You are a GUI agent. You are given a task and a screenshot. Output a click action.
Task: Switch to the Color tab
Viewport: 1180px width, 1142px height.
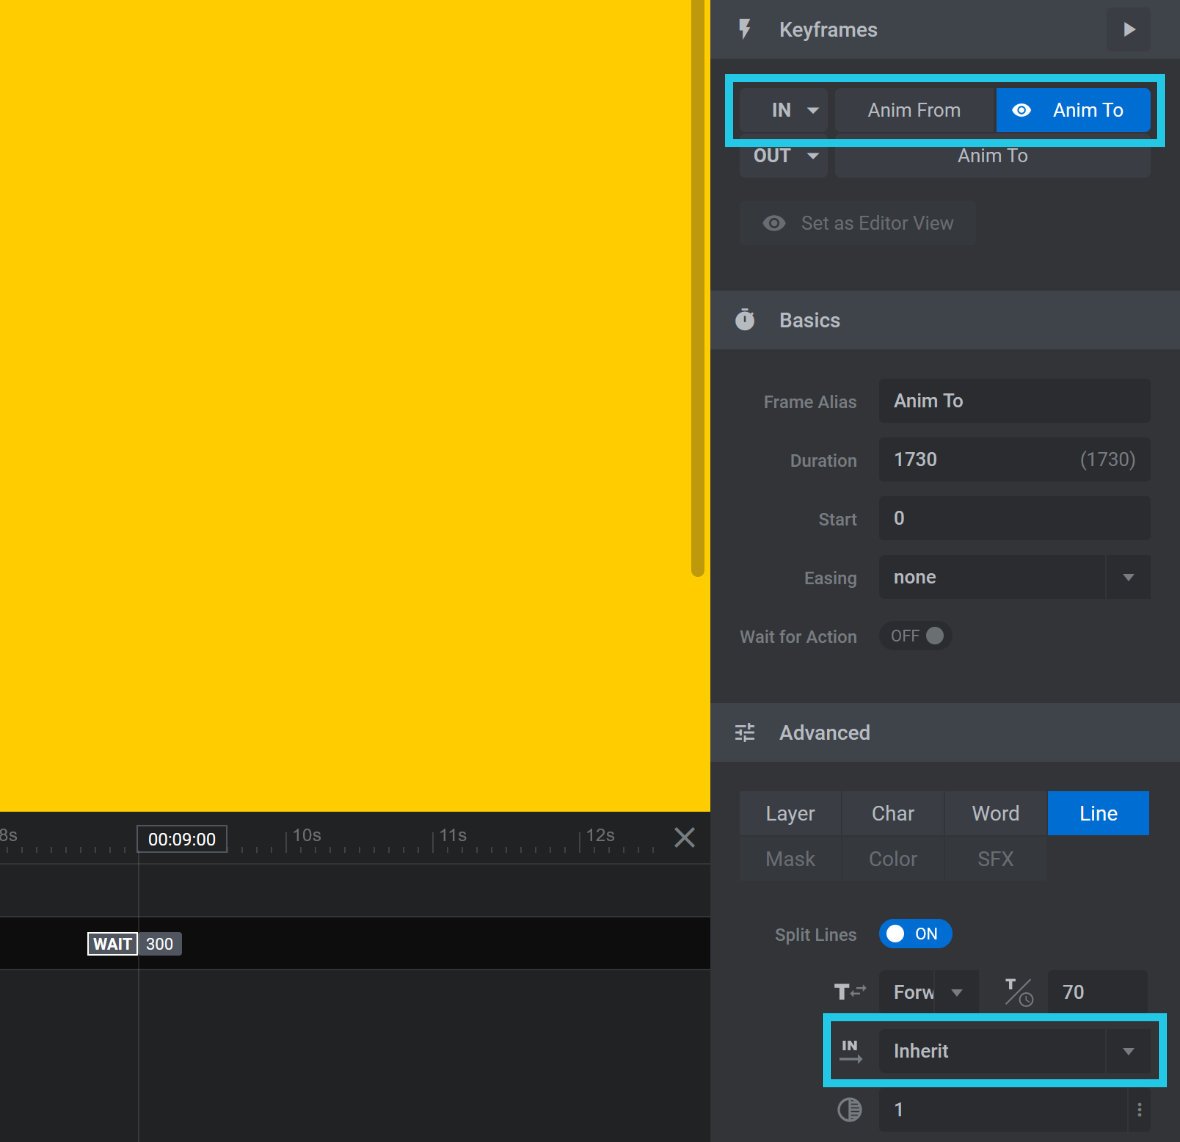coord(893,858)
